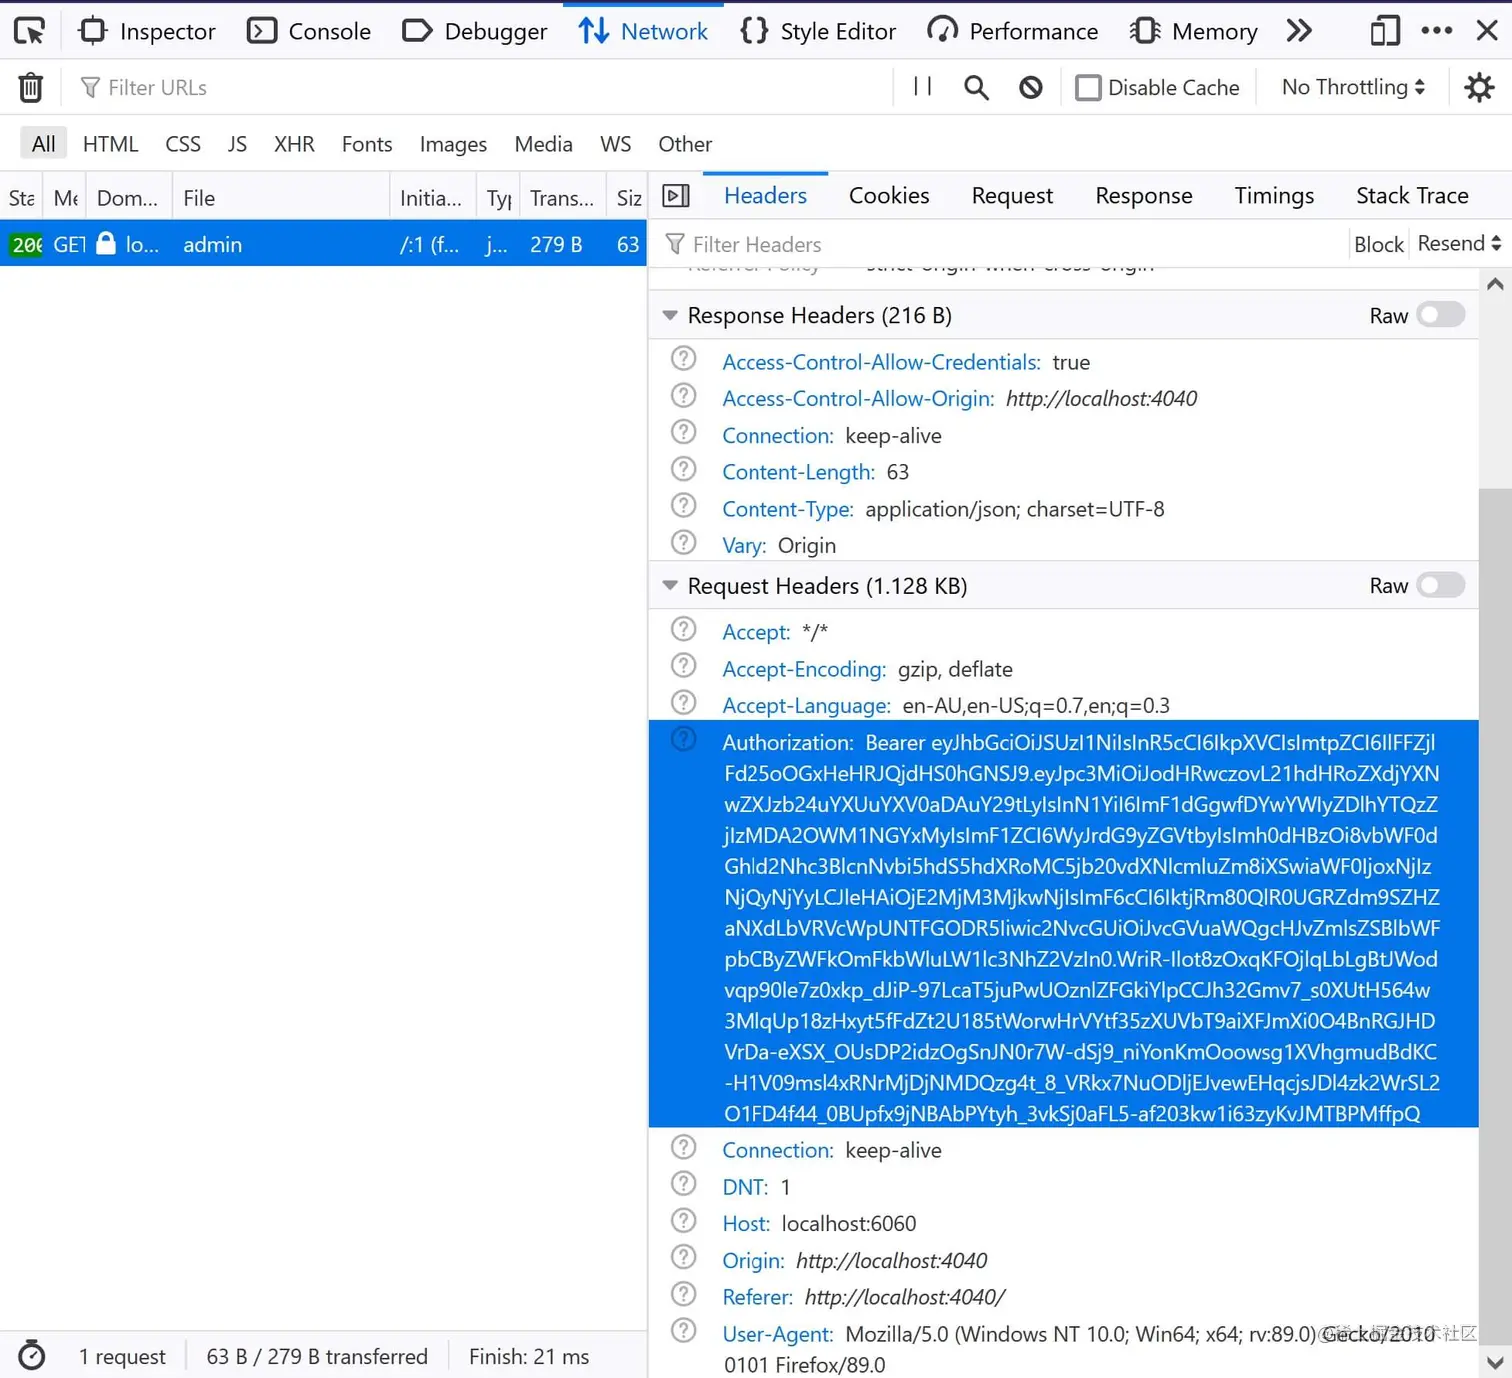The image size is (1512, 1378).
Task: Select the admin request row
Action: tap(323, 245)
